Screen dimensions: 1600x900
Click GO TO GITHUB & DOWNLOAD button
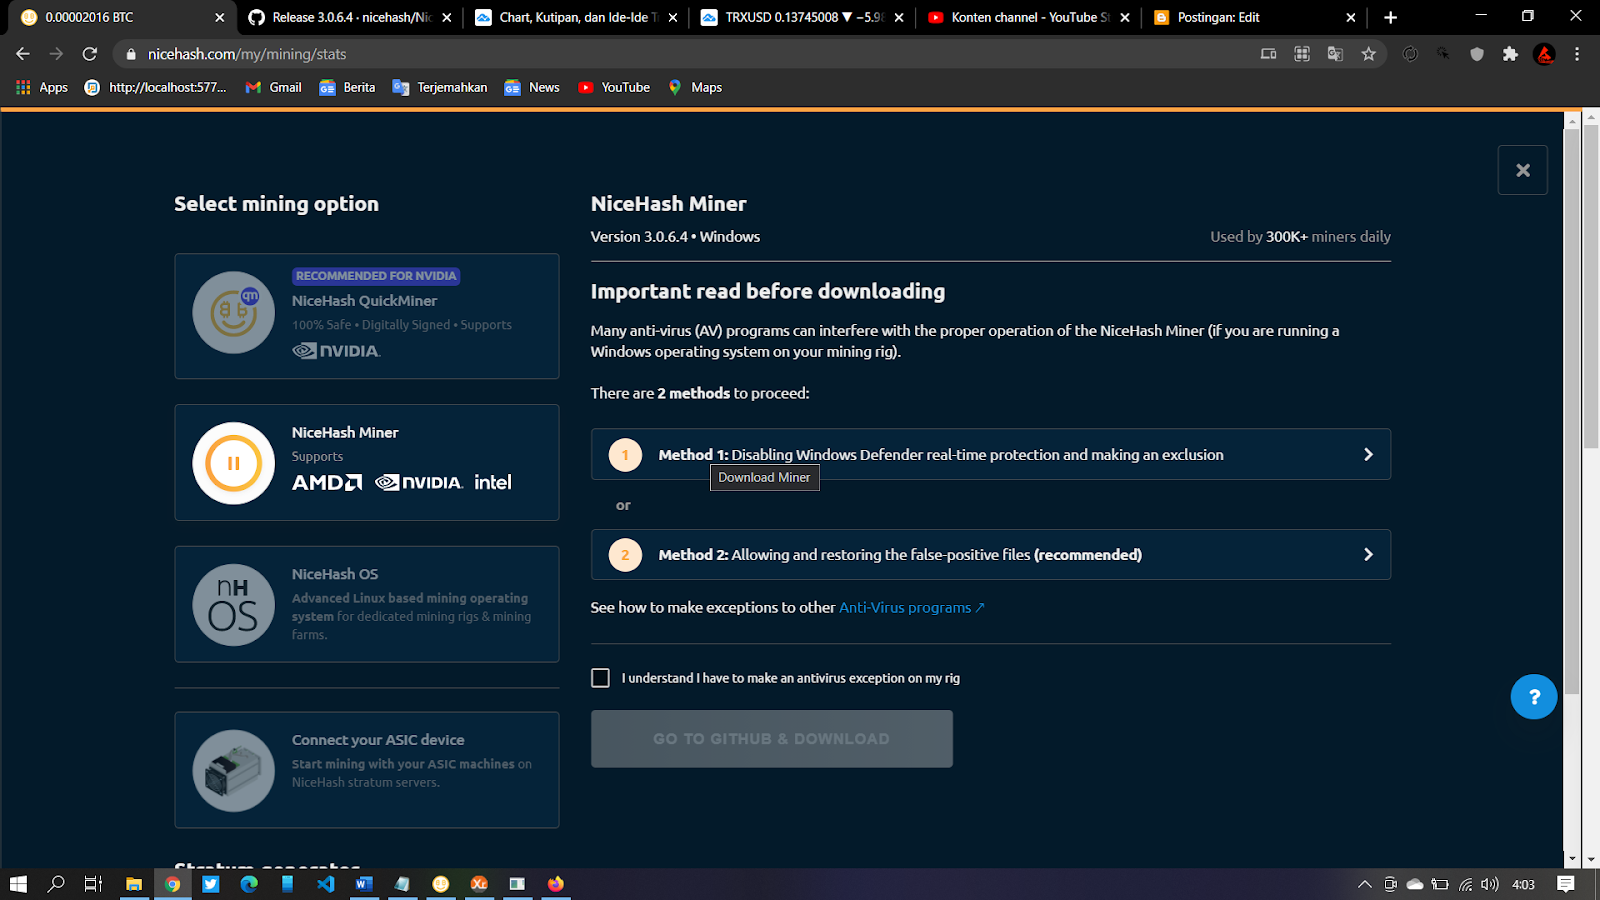(771, 739)
